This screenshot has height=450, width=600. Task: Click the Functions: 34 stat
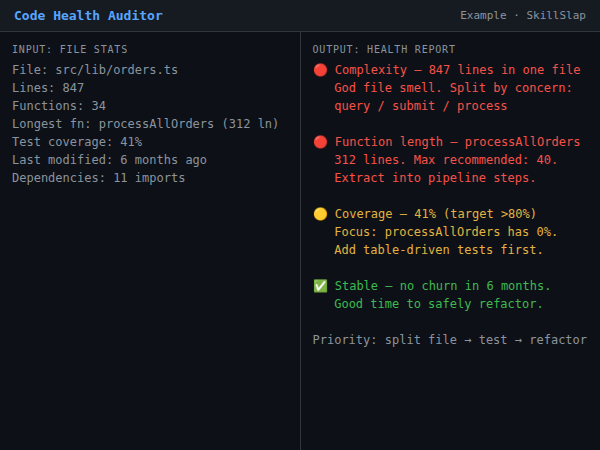click(59, 106)
